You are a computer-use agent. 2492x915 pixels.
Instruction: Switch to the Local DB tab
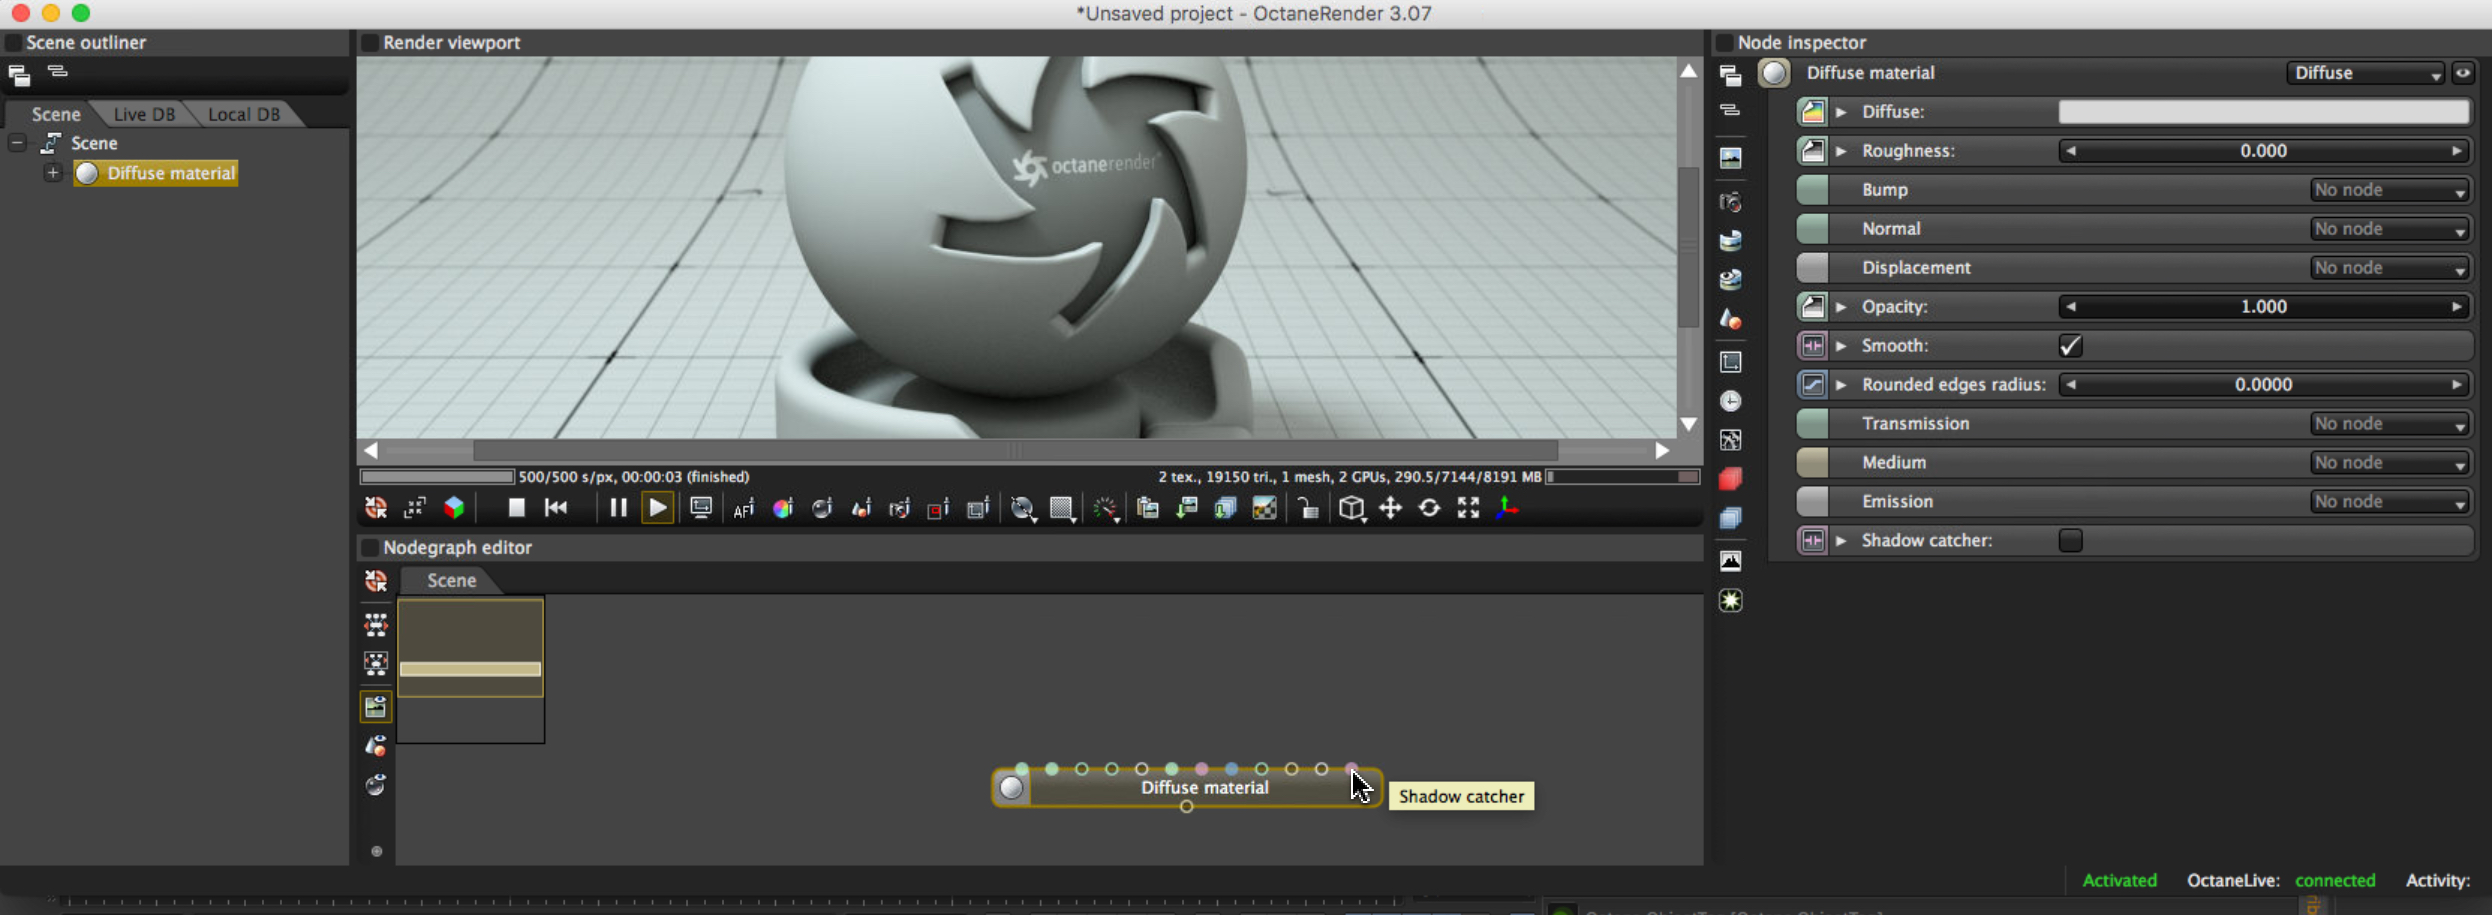244,114
